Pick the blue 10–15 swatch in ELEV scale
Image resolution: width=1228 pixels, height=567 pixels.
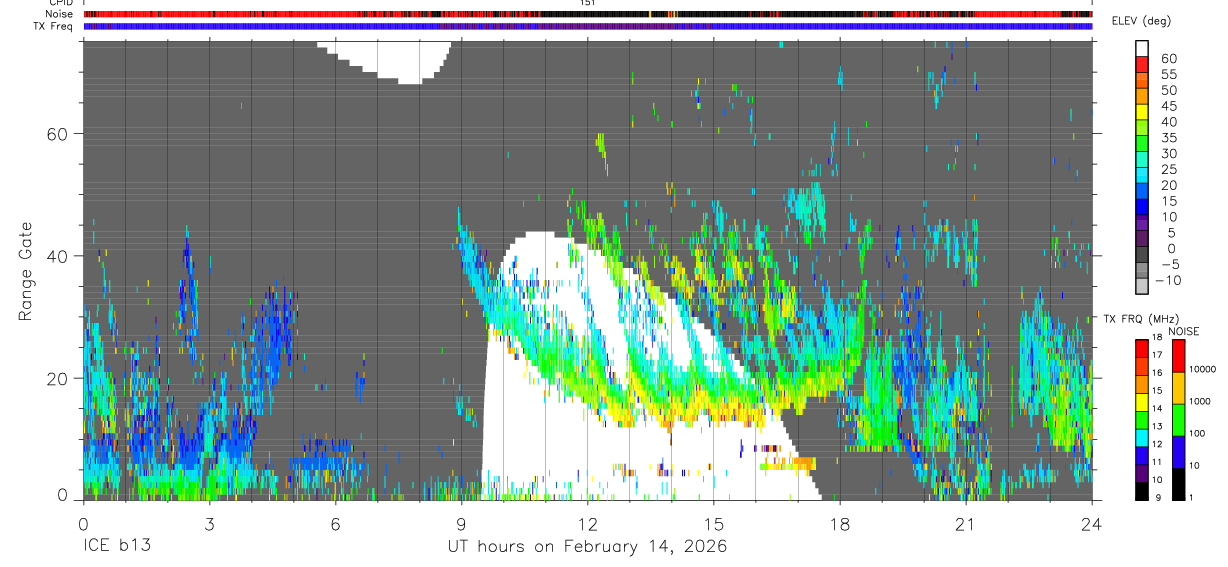[x=1142, y=208]
